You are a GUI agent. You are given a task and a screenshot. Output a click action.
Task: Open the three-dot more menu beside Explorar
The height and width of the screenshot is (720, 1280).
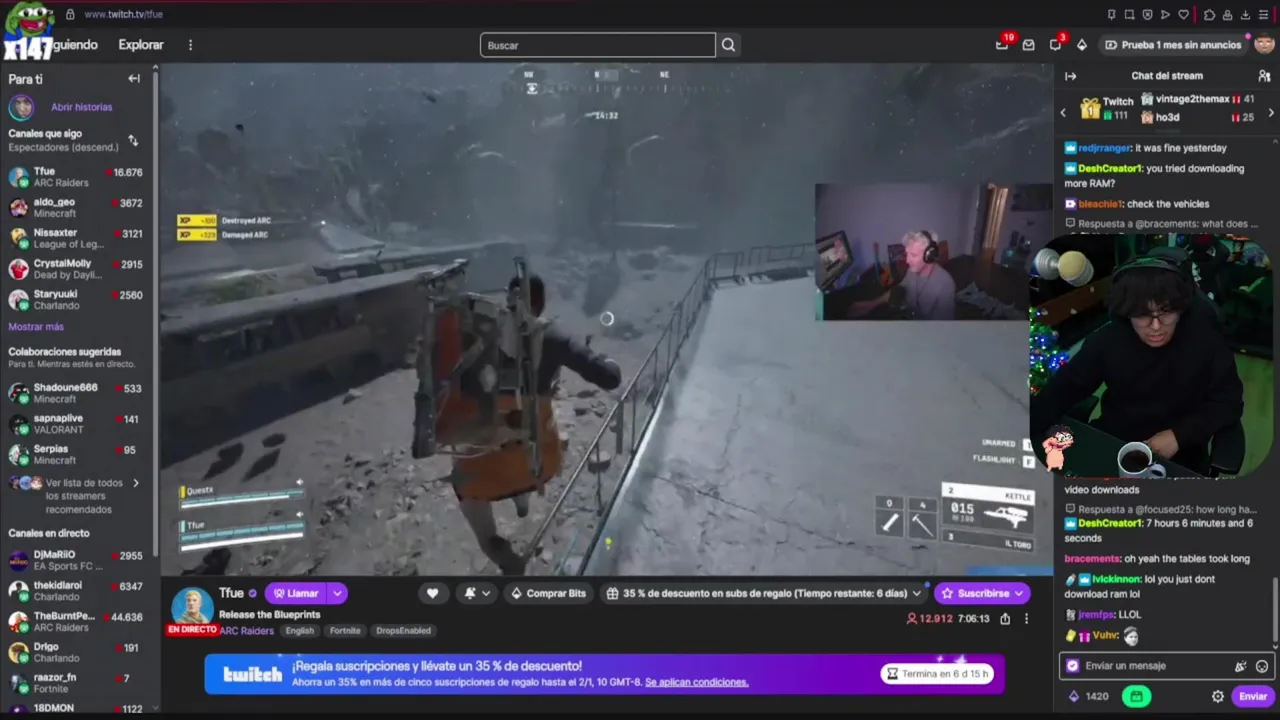190,45
